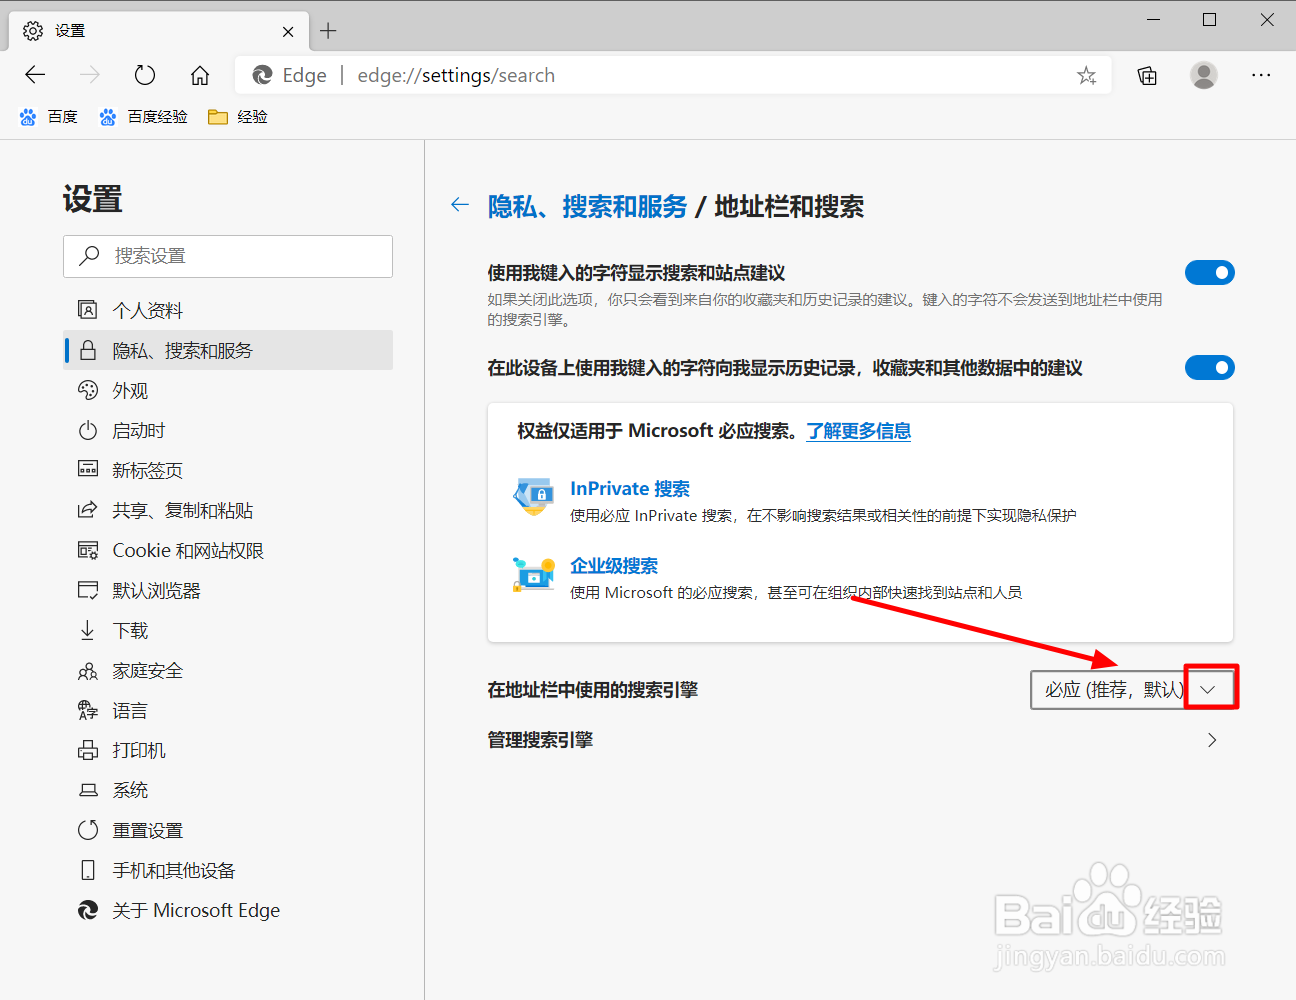Screen dimensions: 1296x1000
Task: Disable suggestions for typed characters
Action: (x=1210, y=272)
